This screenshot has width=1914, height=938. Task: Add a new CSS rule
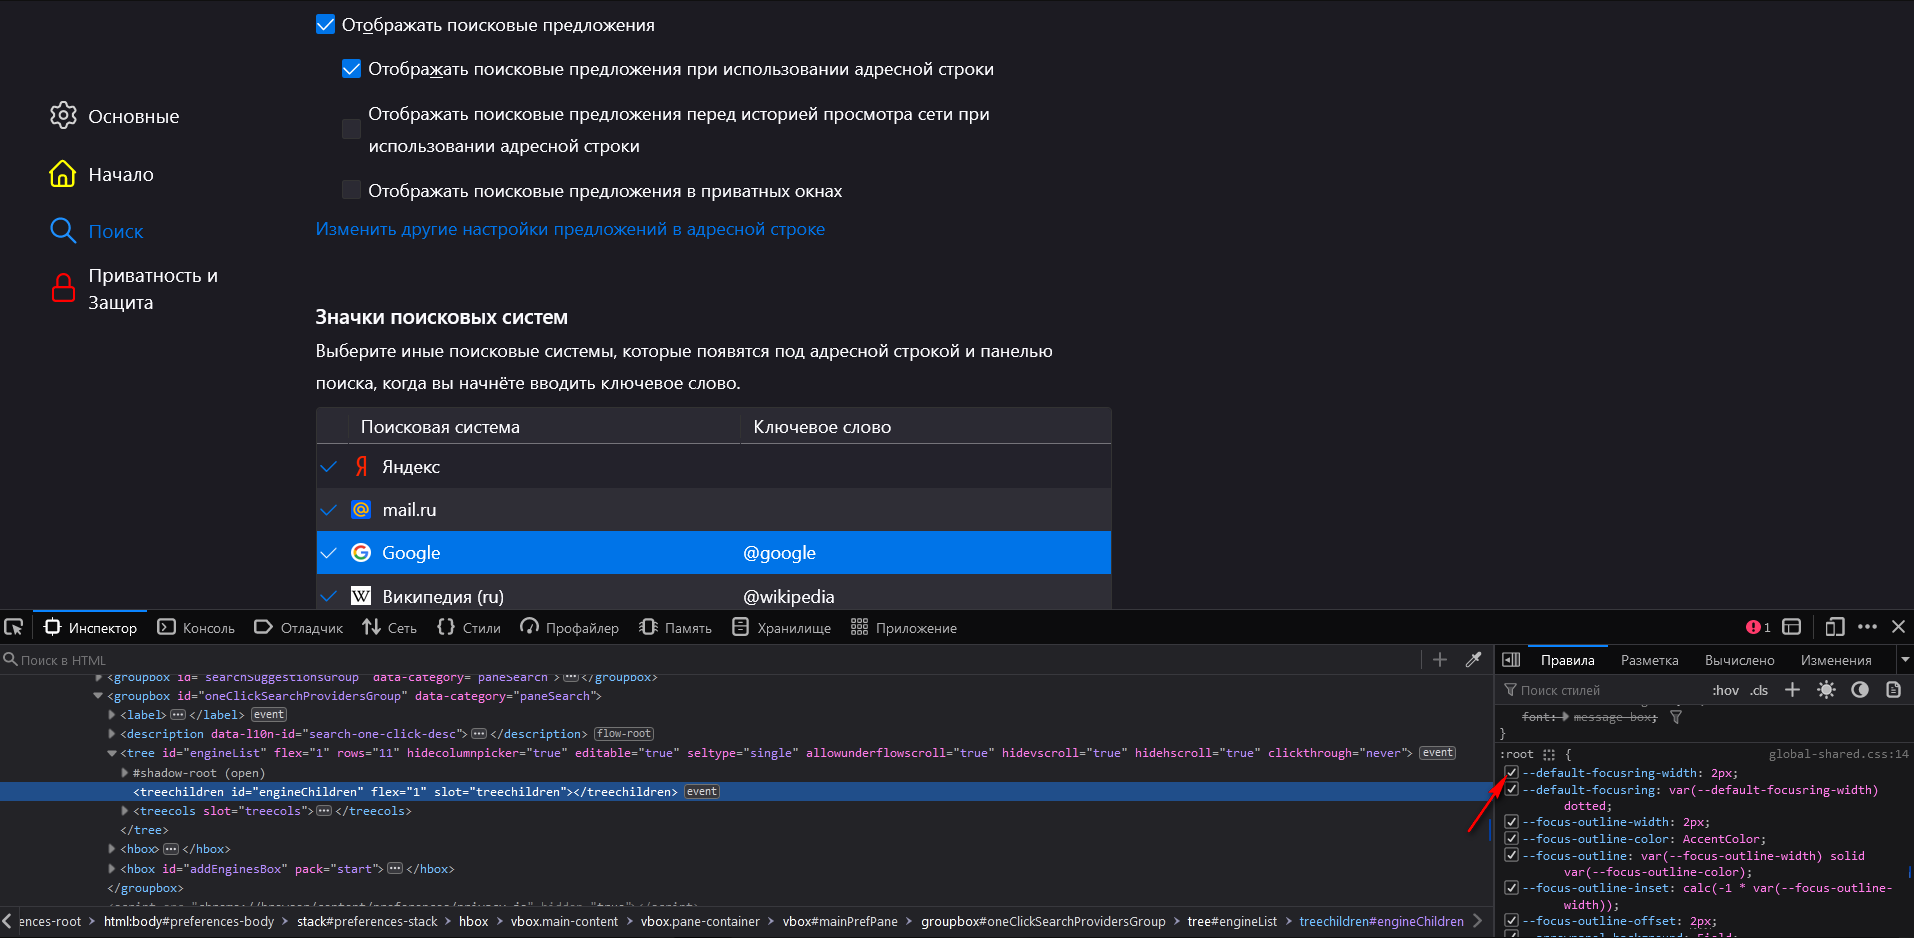click(x=1792, y=690)
